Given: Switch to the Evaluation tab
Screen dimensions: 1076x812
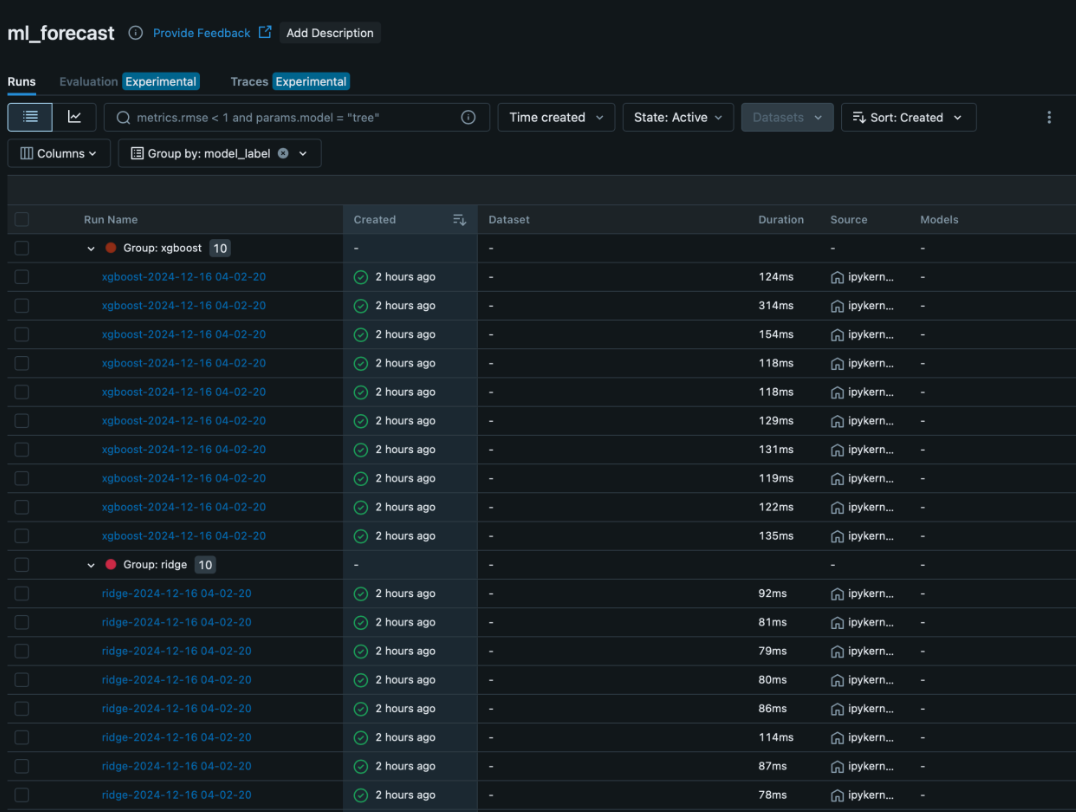Looking at the screenshot, I should coord(88,81).
